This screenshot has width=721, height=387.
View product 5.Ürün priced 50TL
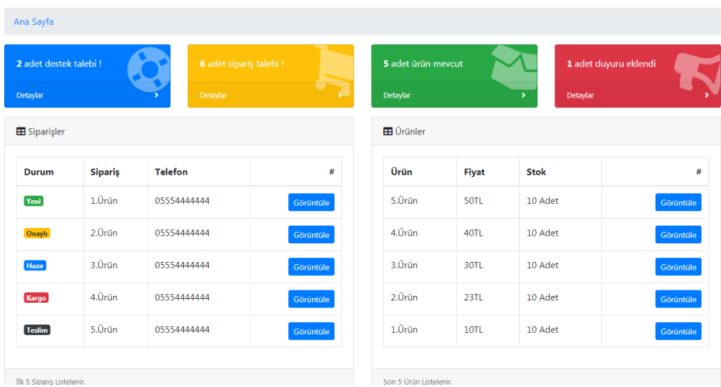pyautogui.click(x=678, y=202)
